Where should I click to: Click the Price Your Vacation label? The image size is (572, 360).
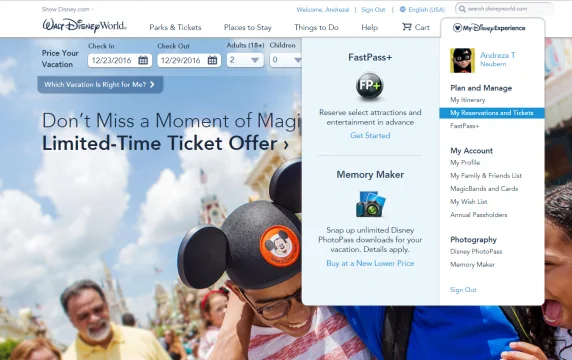pyautogui.click(x=60, y=59)
